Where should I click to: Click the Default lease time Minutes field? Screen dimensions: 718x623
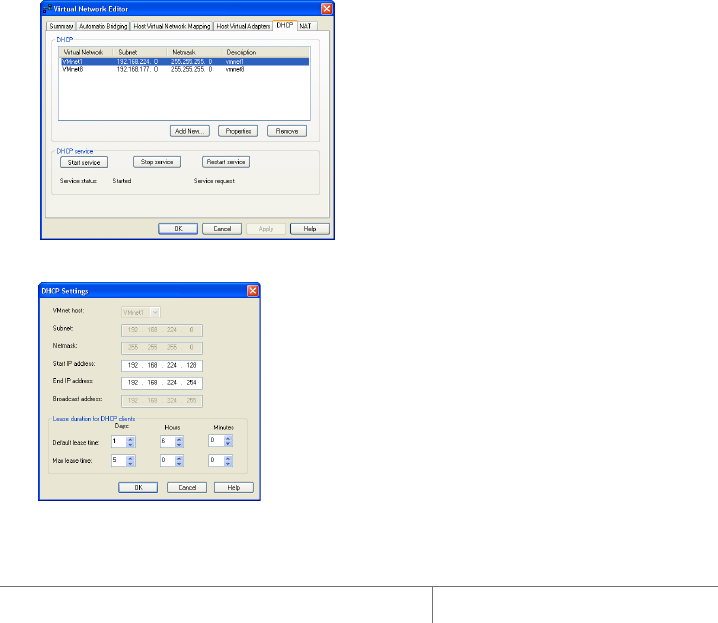216,440
